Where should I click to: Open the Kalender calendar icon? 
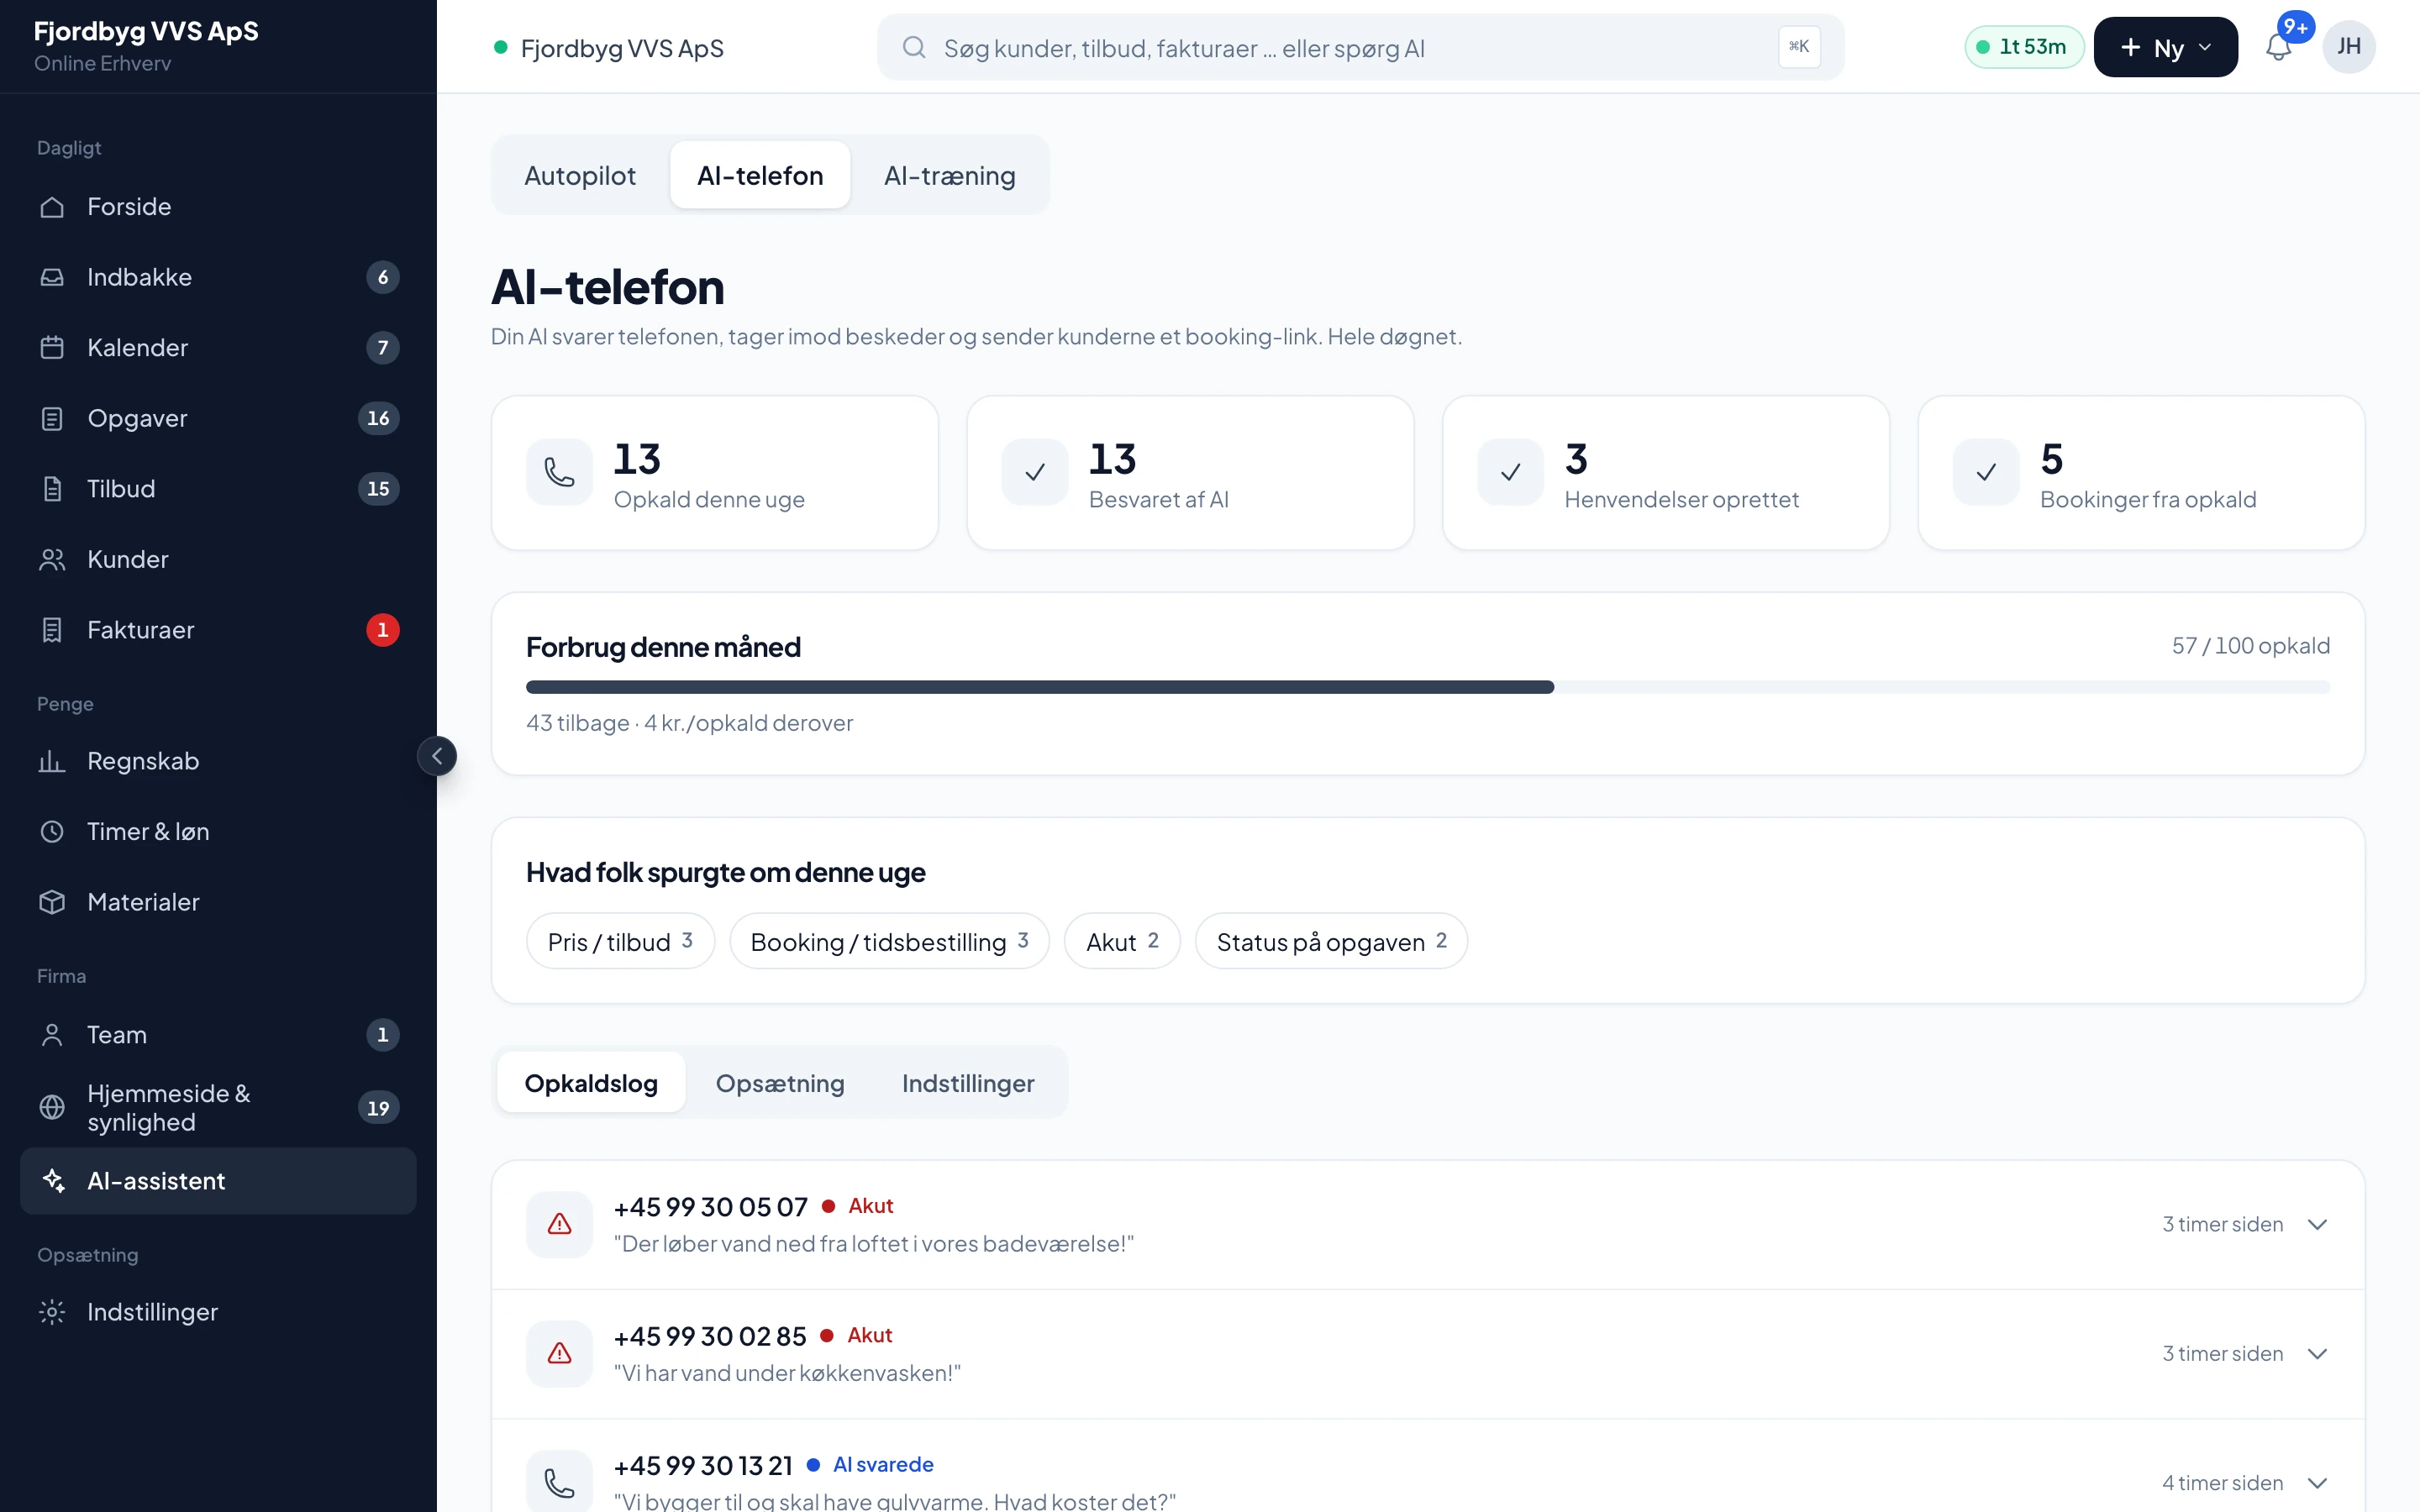click(52, 348)
